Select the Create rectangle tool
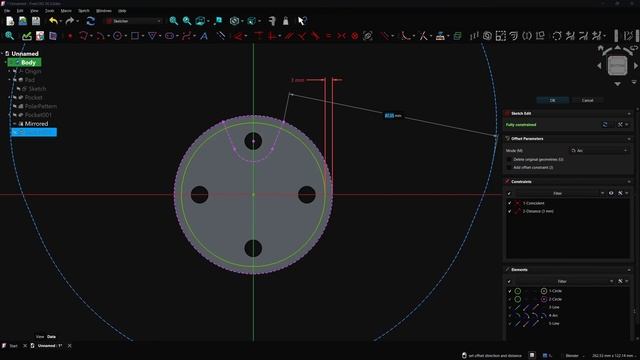 [135, 36]
